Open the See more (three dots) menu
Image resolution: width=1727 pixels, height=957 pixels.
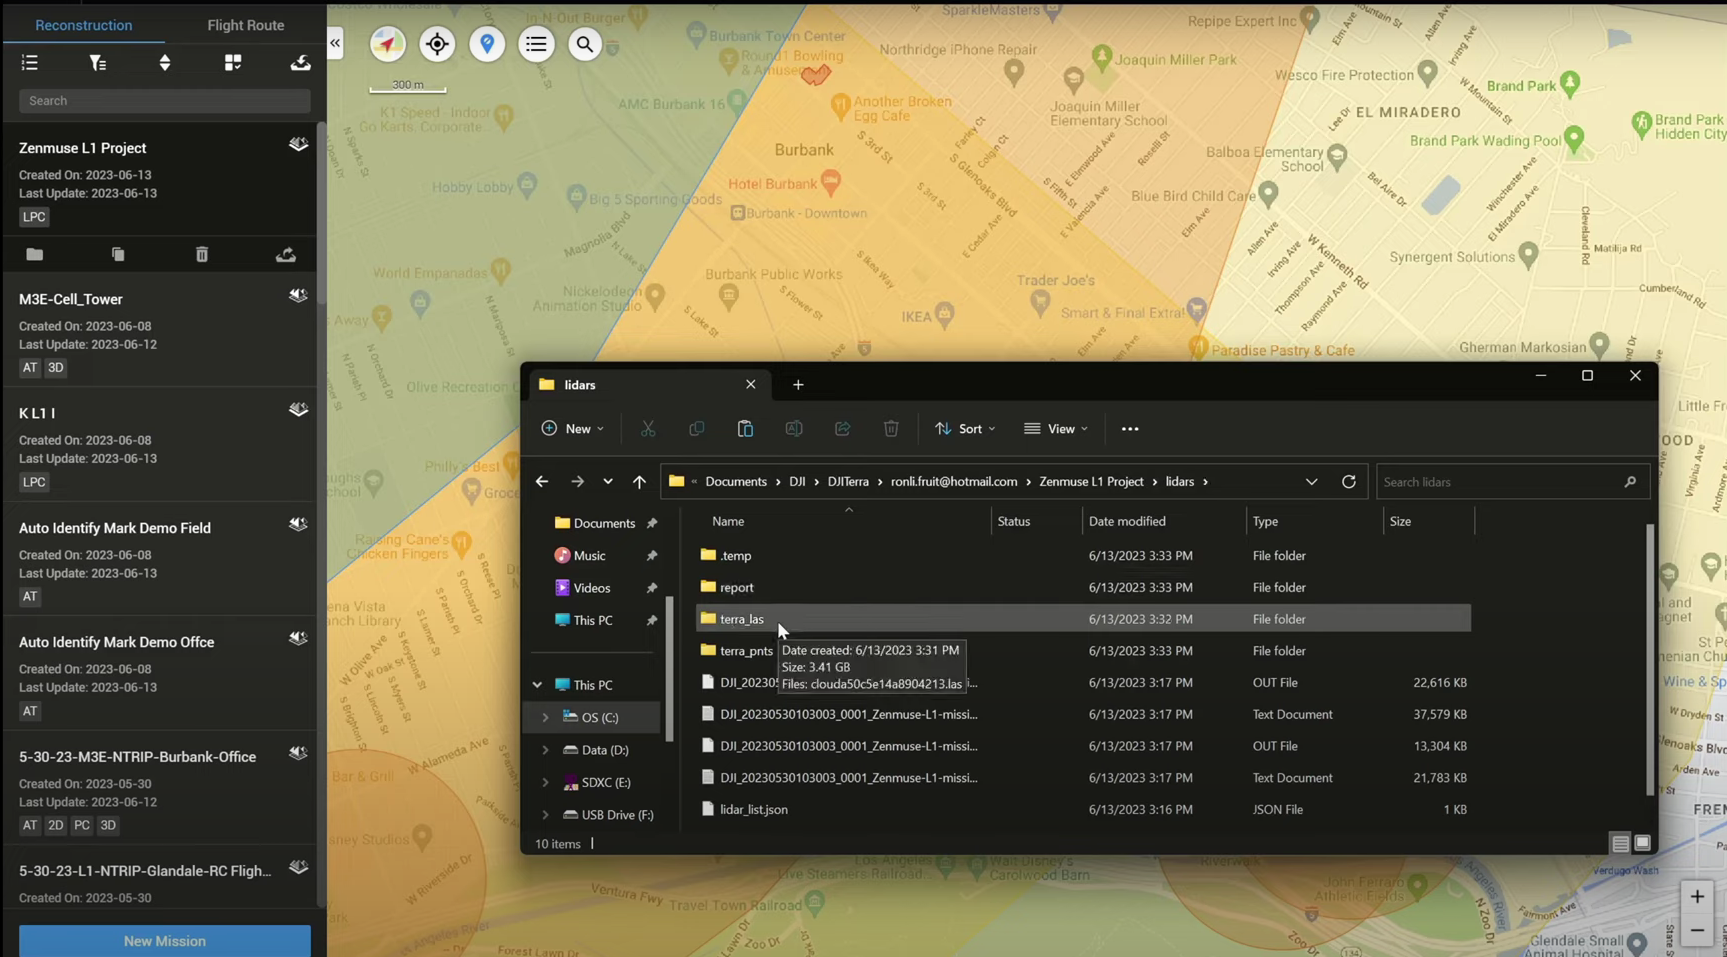click(1130, 429)
